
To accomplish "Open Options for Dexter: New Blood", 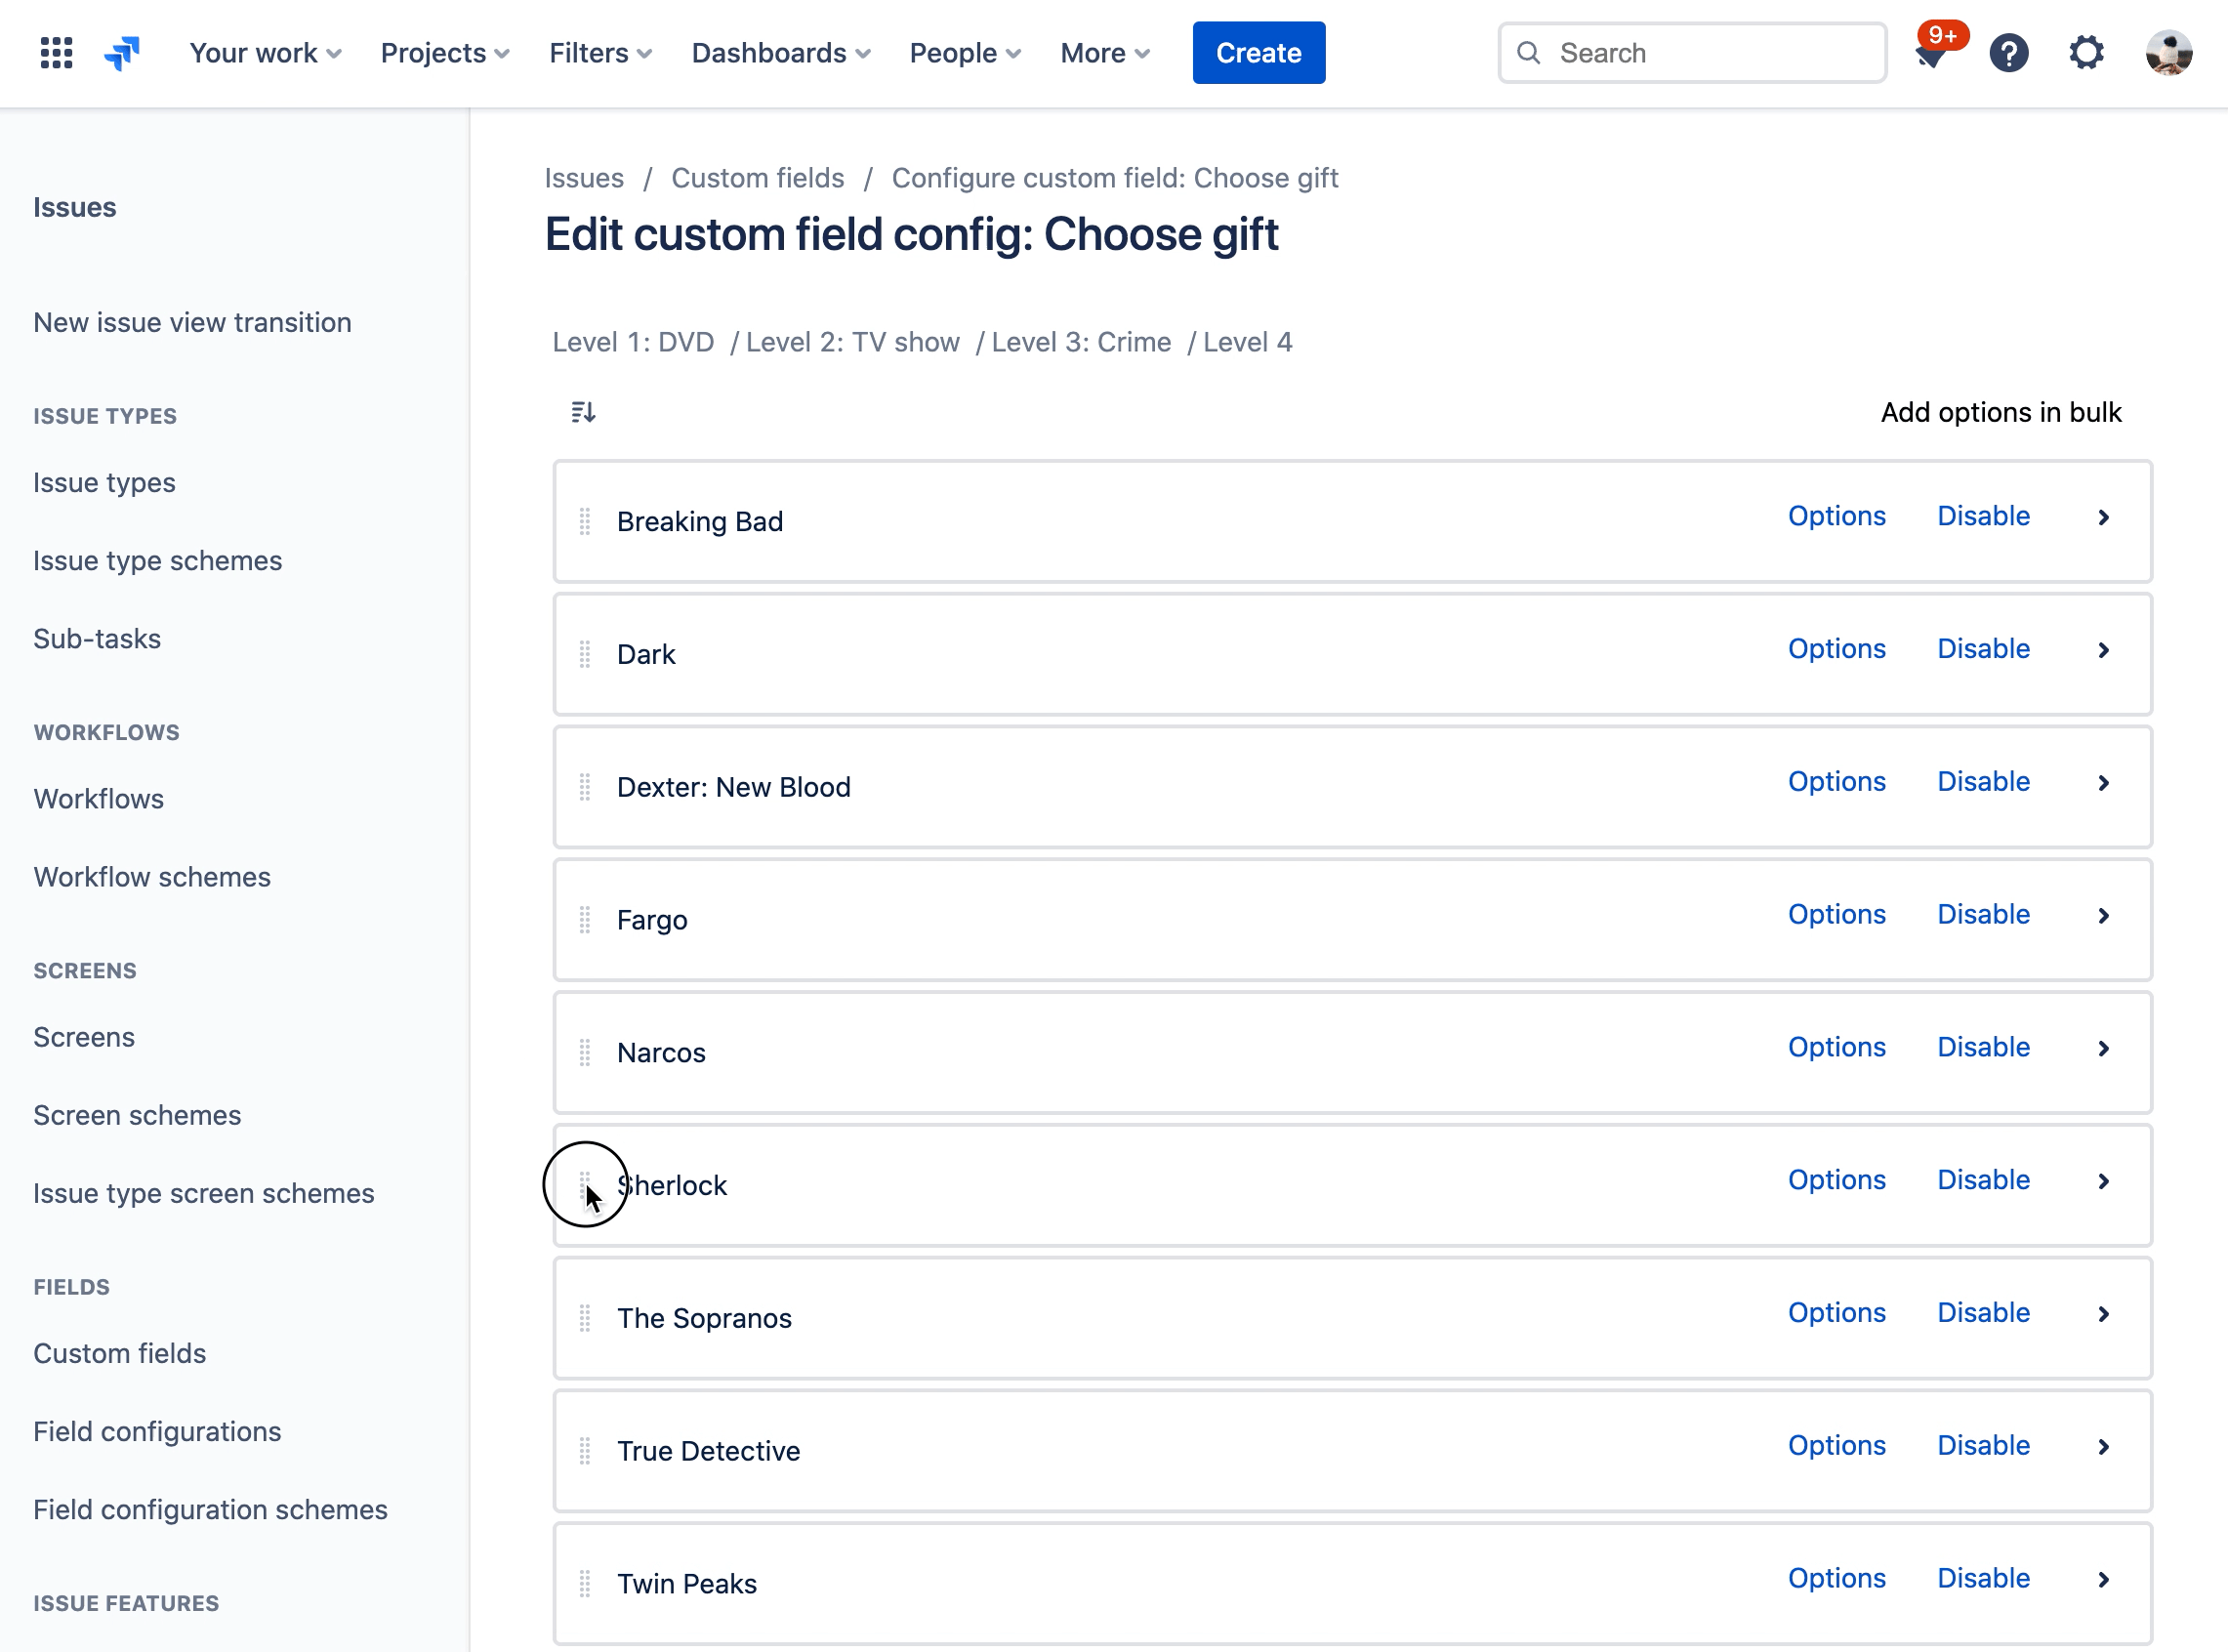I will click(x=1836, y=781).
